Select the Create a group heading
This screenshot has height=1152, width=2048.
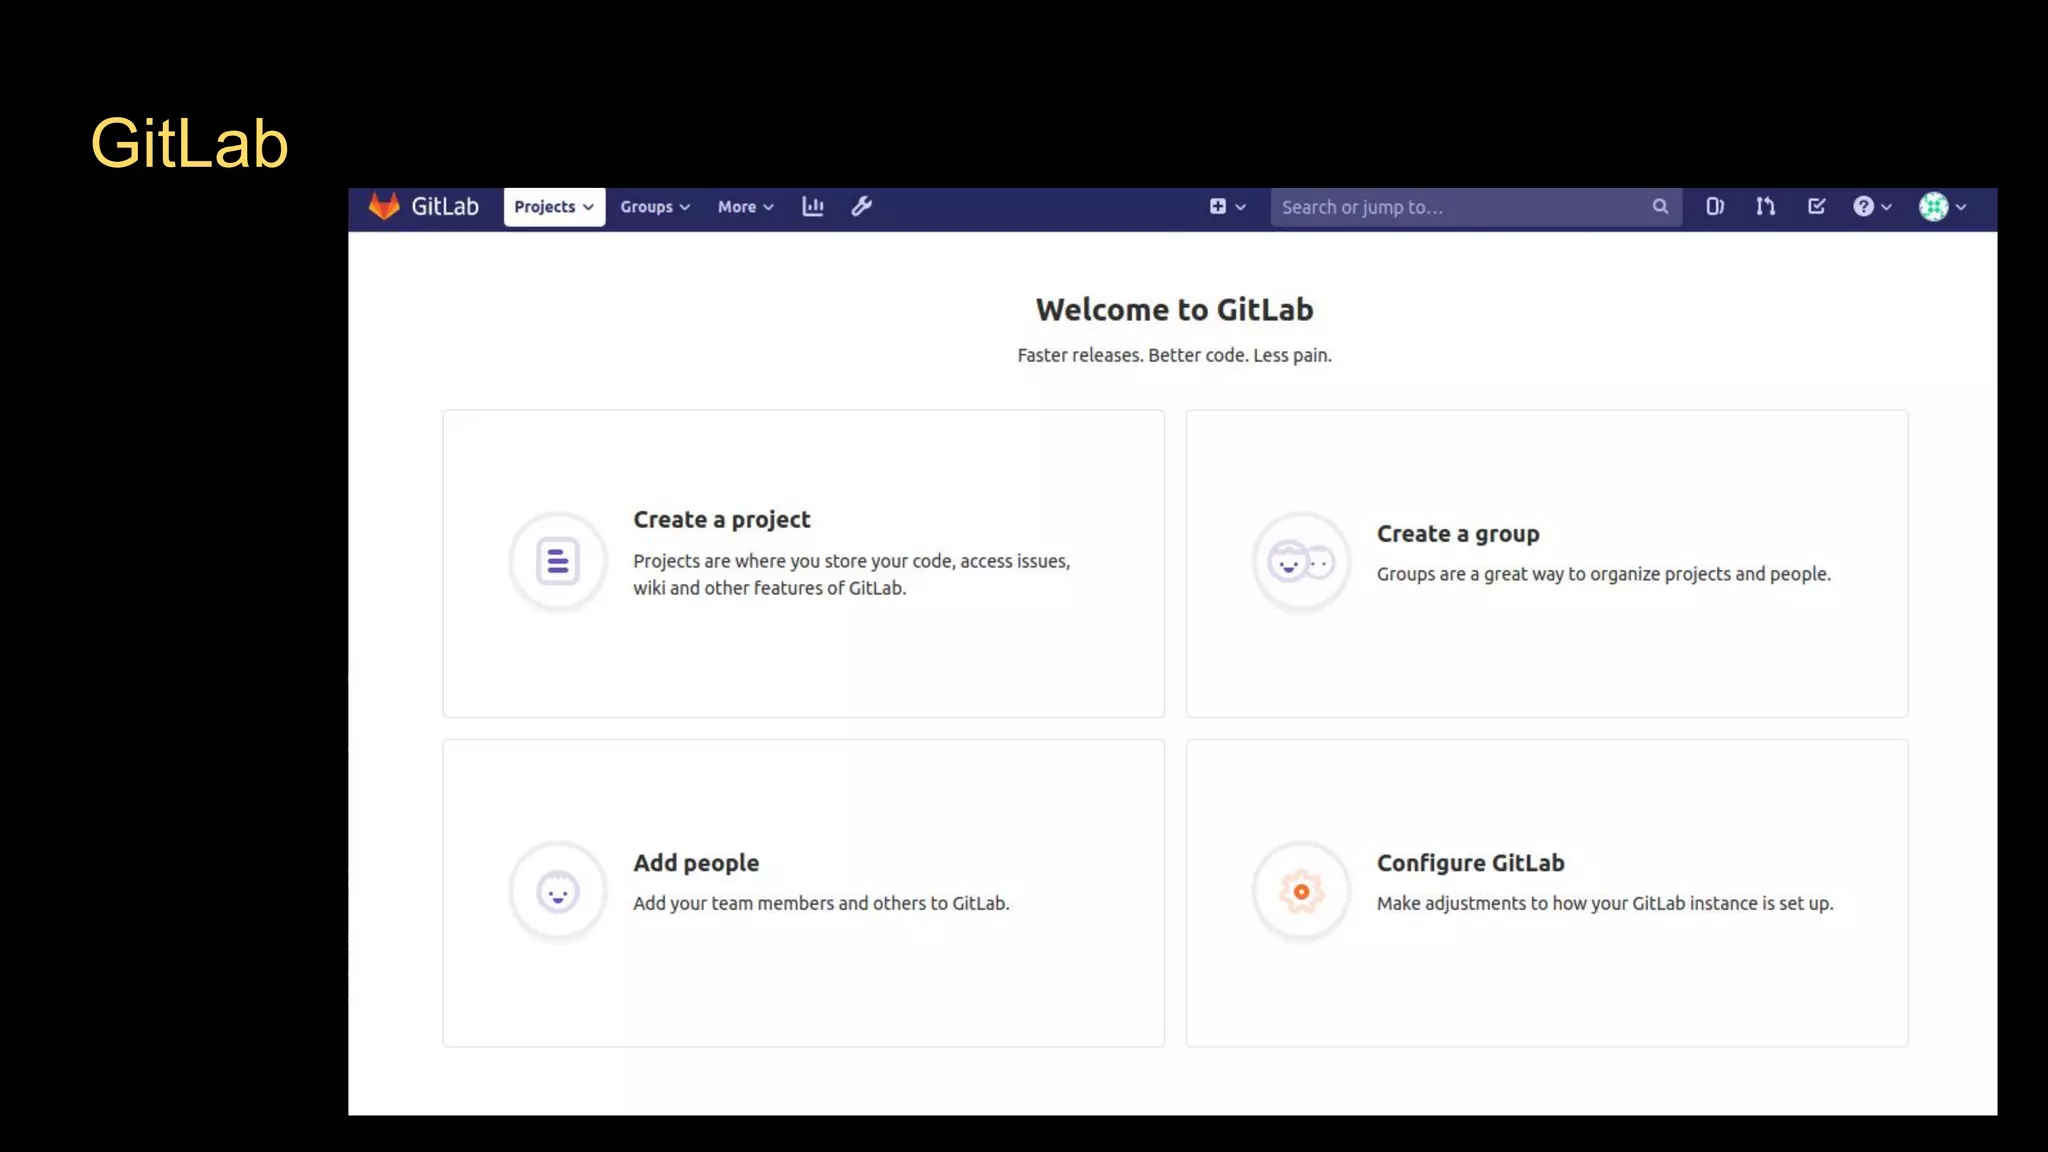point(1458,534)
